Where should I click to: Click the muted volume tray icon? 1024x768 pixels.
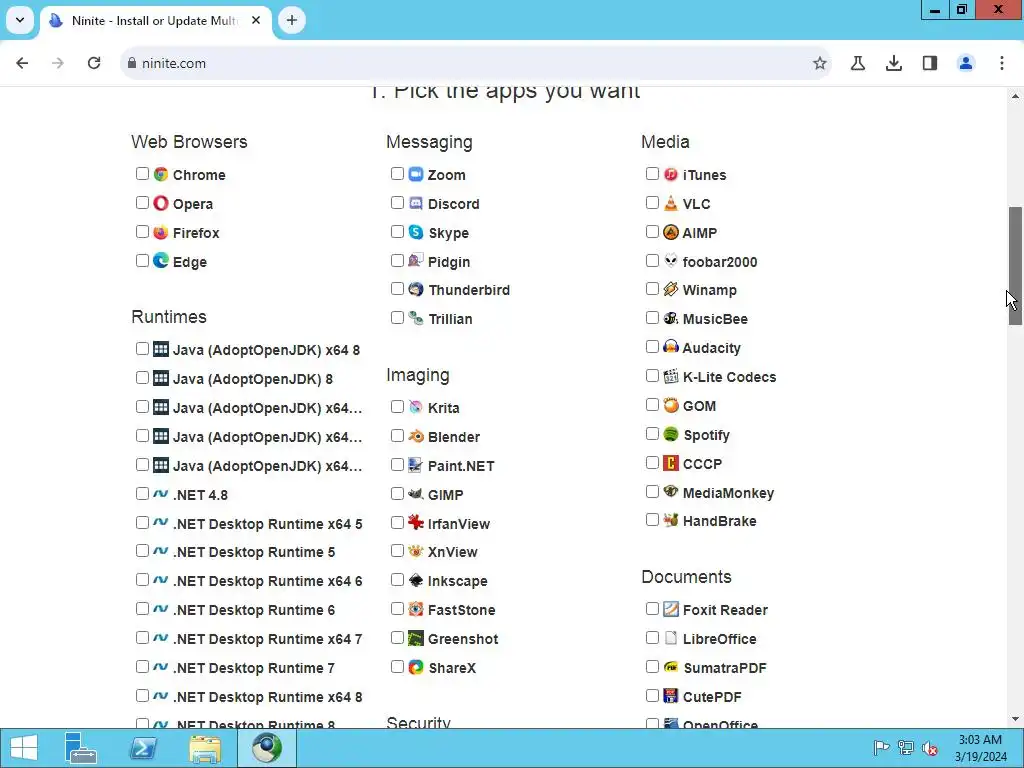pos(930,748)
